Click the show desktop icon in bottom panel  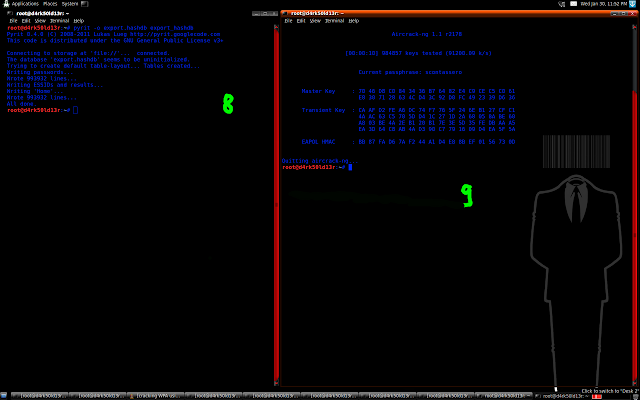pos(4,396)
